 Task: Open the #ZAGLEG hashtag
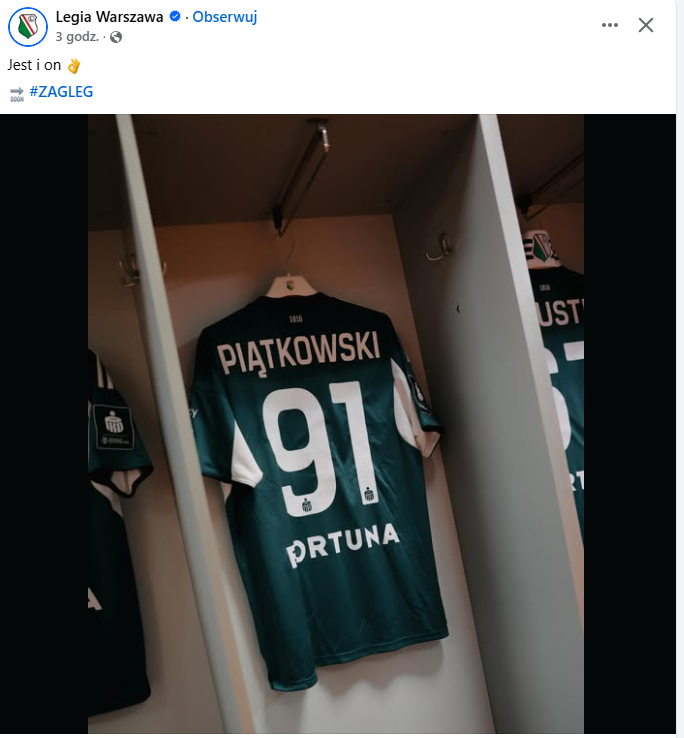tap(61, 91)
